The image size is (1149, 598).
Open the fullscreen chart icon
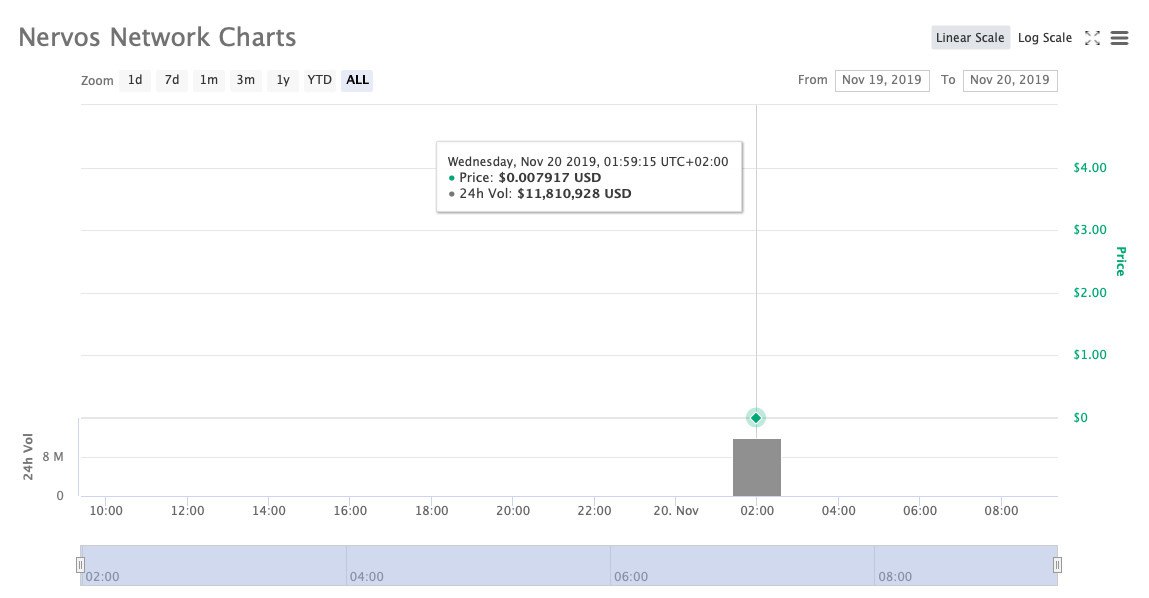(x=1092, y=38)
